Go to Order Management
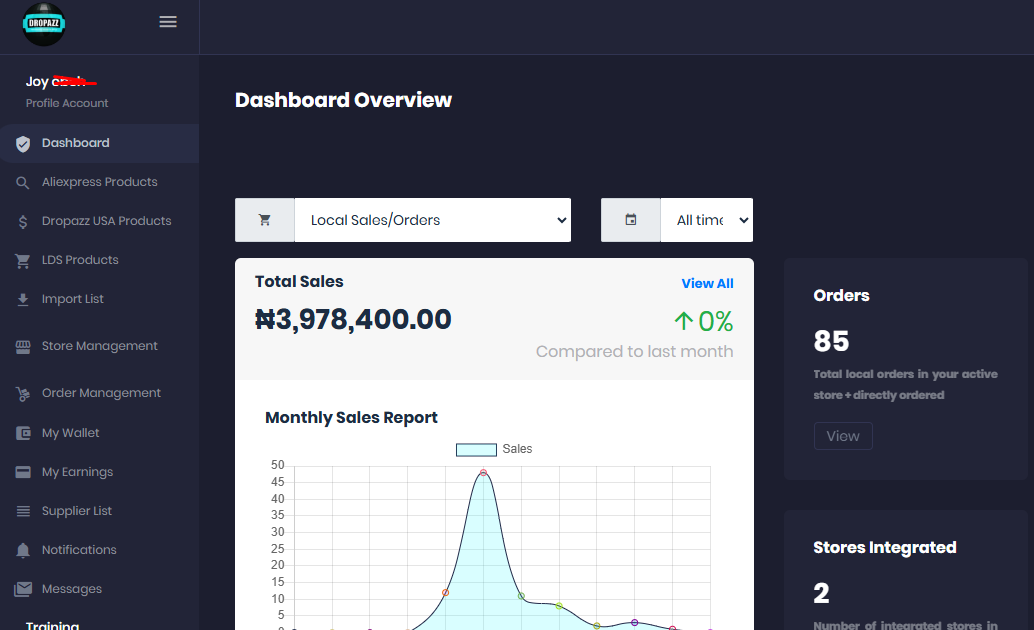Viewport: 1034px width, 630px height. pyautogui.click(x=101, y=393)
